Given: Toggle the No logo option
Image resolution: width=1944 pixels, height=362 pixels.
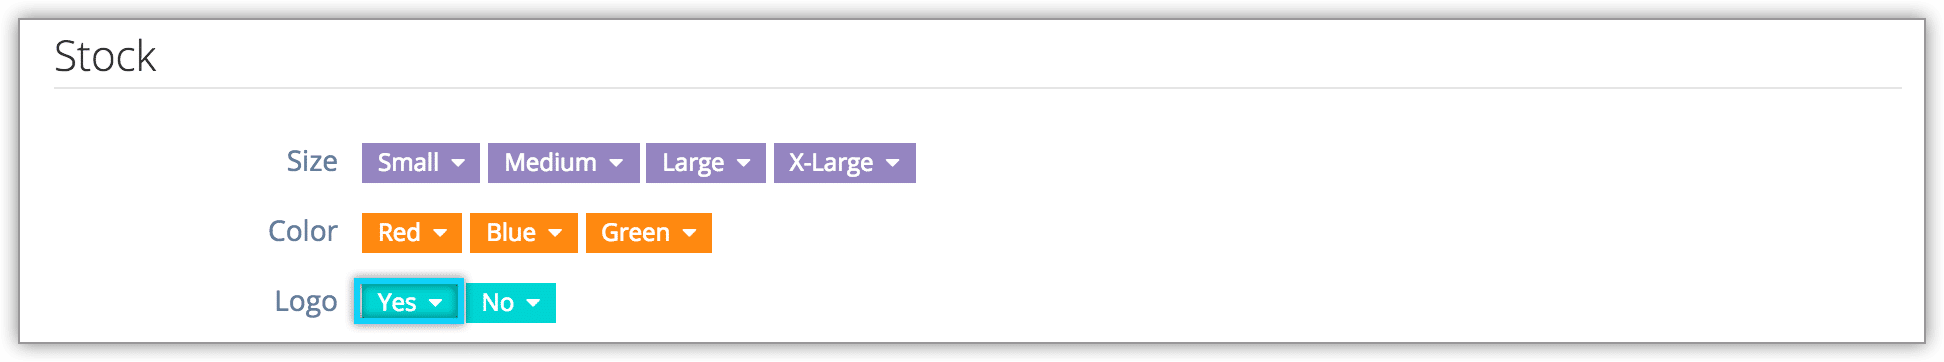Looking at the screenshot, I should click(x=511, y=303).
